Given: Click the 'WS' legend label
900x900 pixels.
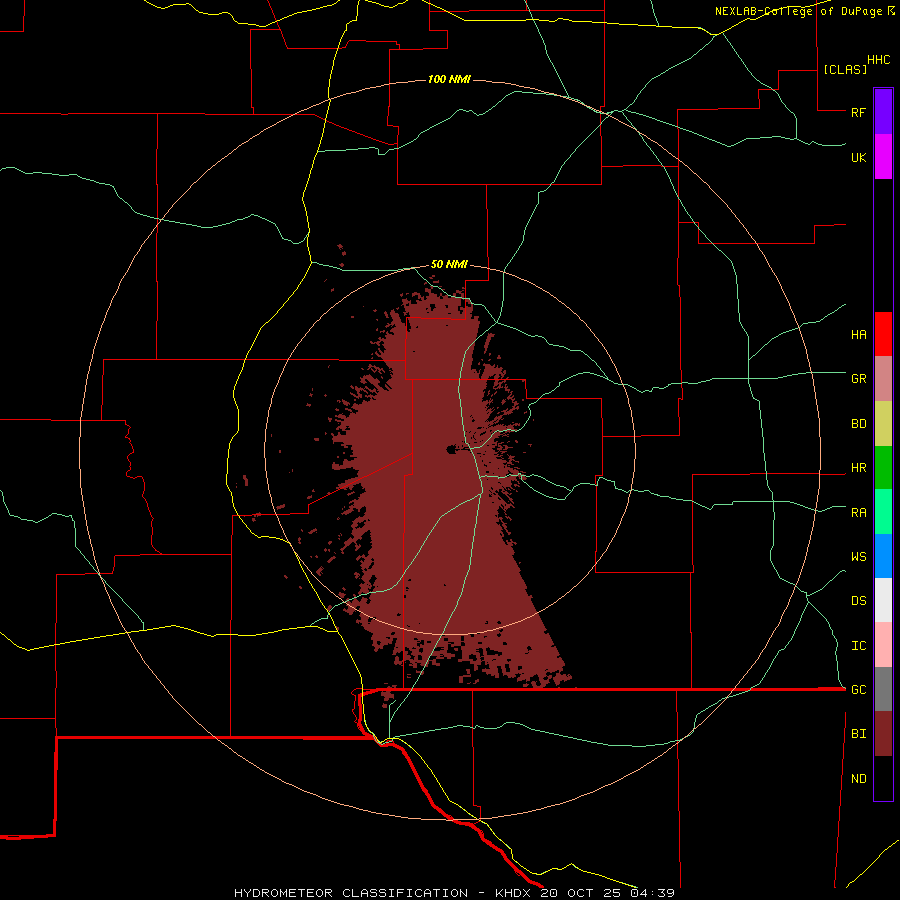Looking at the screenshot, I should [858, 556].
